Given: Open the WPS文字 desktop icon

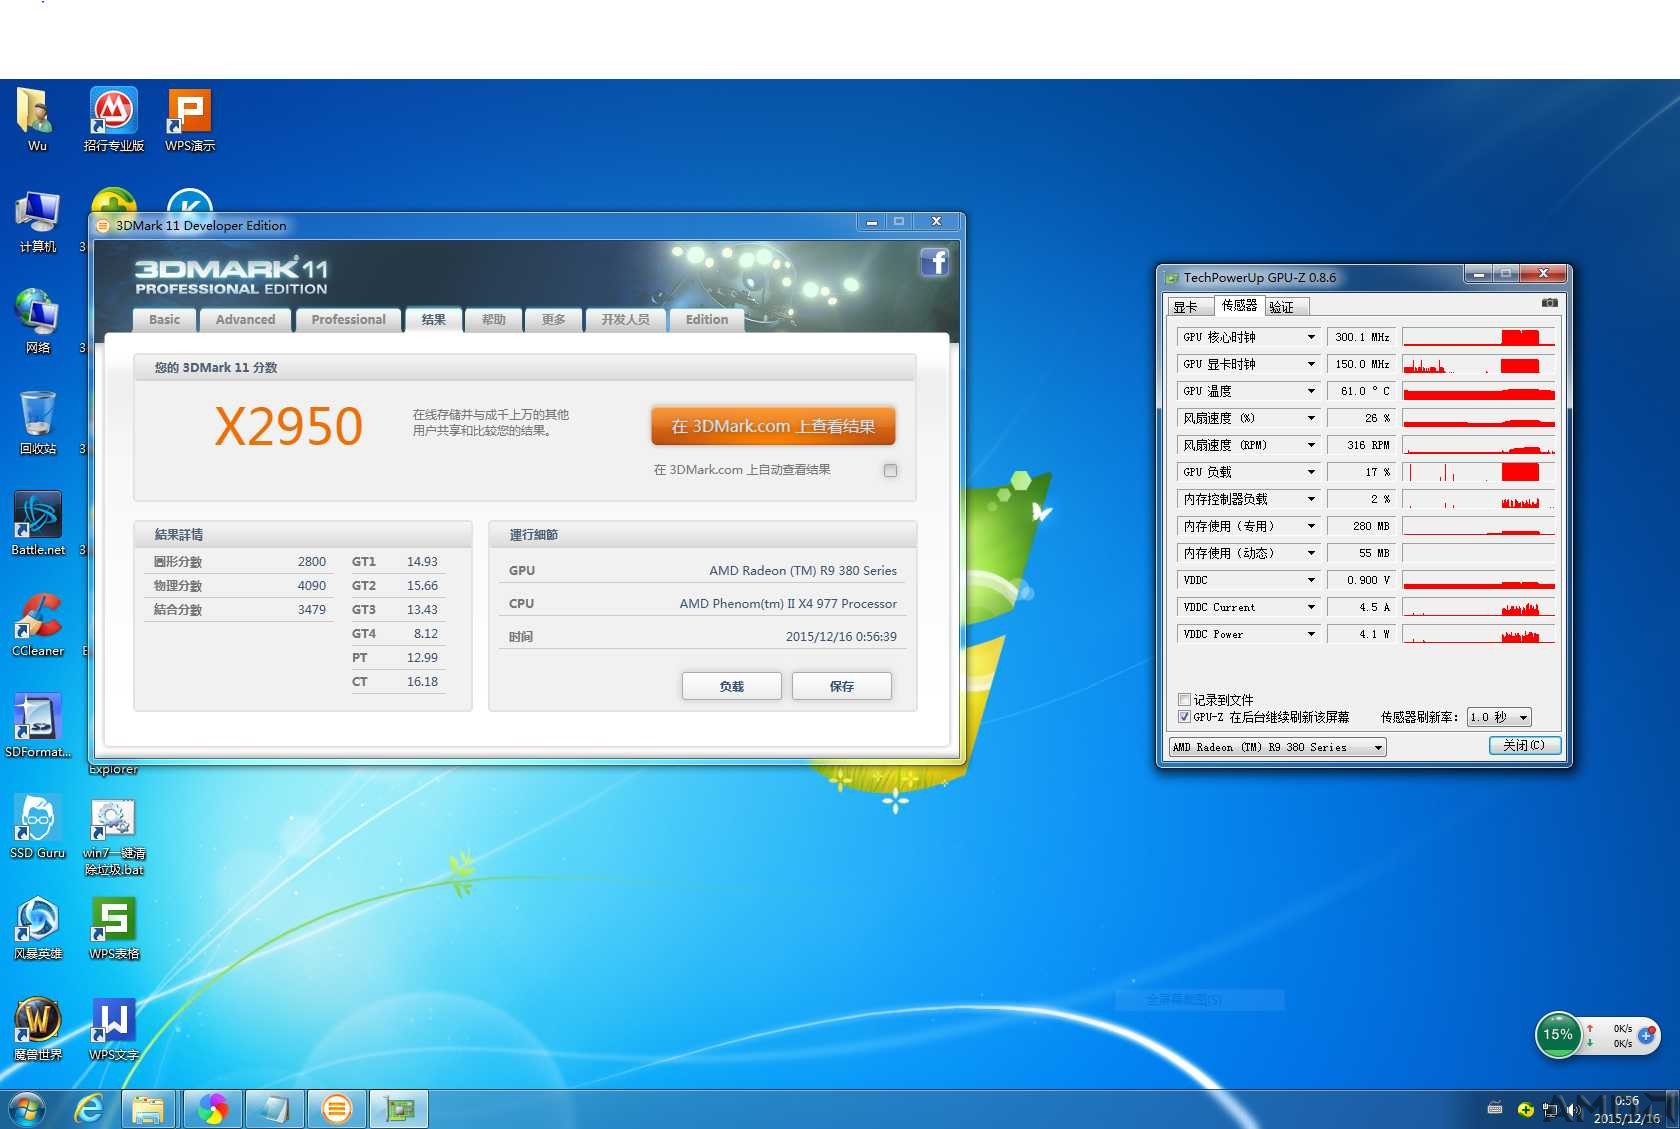Looking at the screenshot, I should tap(114, 1029).
